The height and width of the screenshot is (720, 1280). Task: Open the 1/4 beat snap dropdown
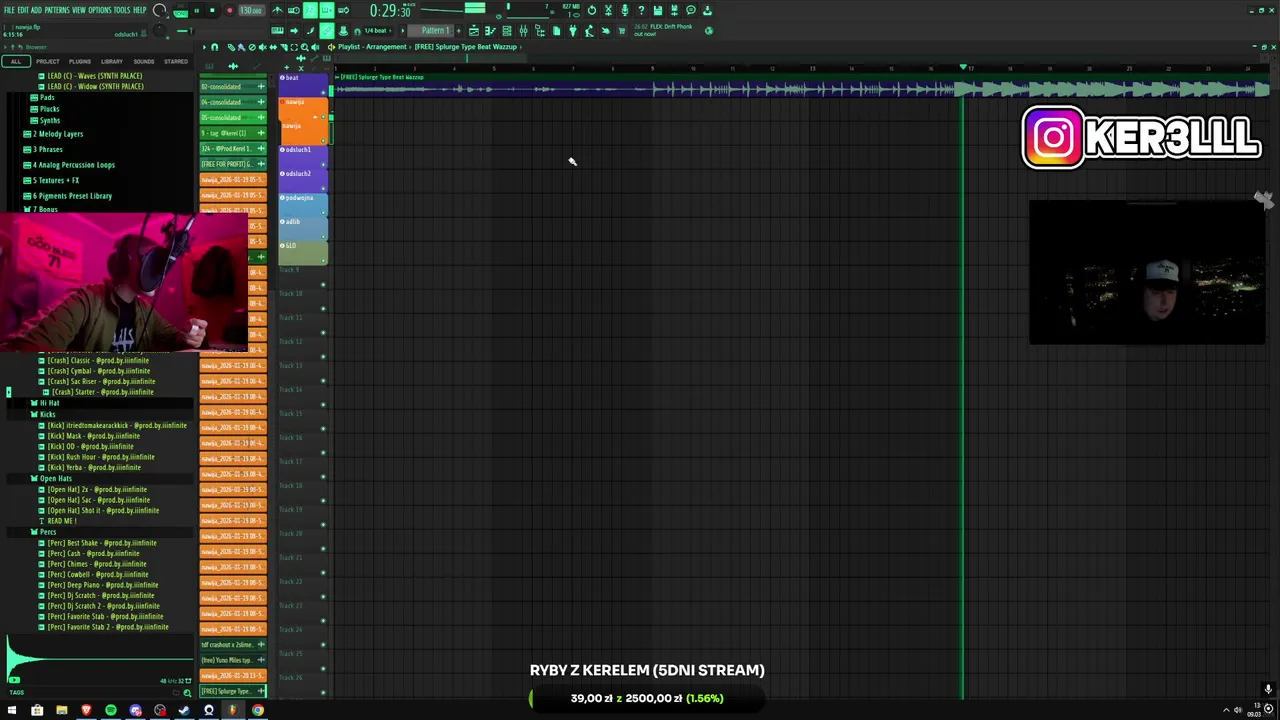378,31
